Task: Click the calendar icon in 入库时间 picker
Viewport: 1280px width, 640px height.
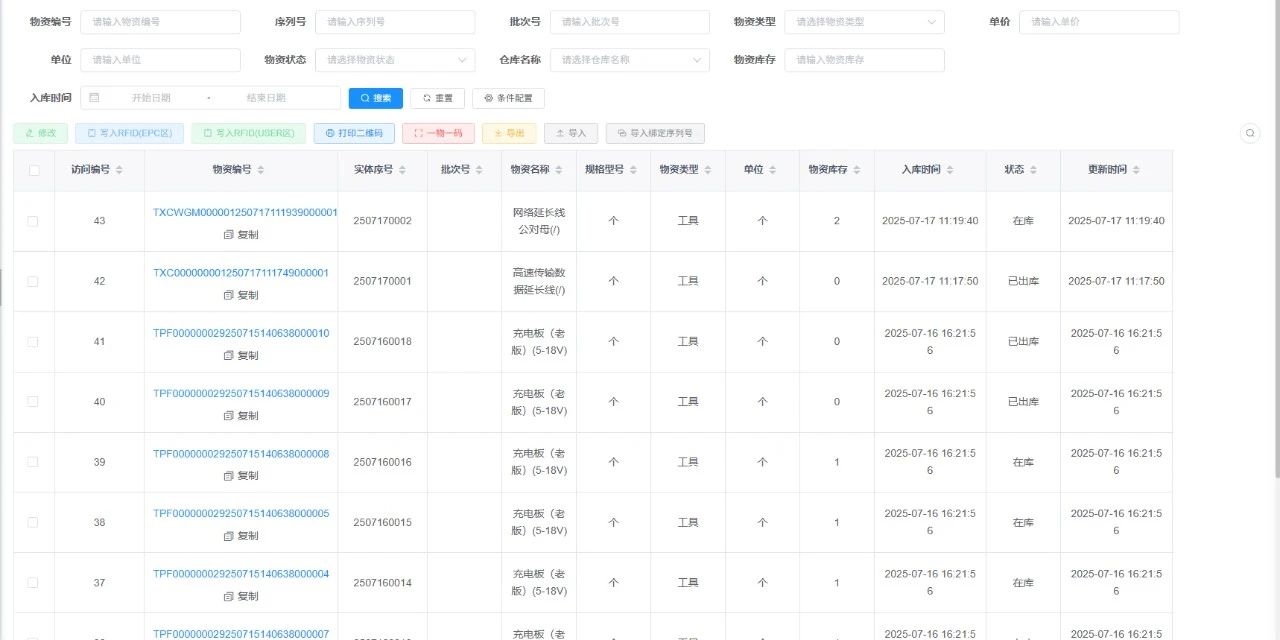Action: [x=94, y=98]
